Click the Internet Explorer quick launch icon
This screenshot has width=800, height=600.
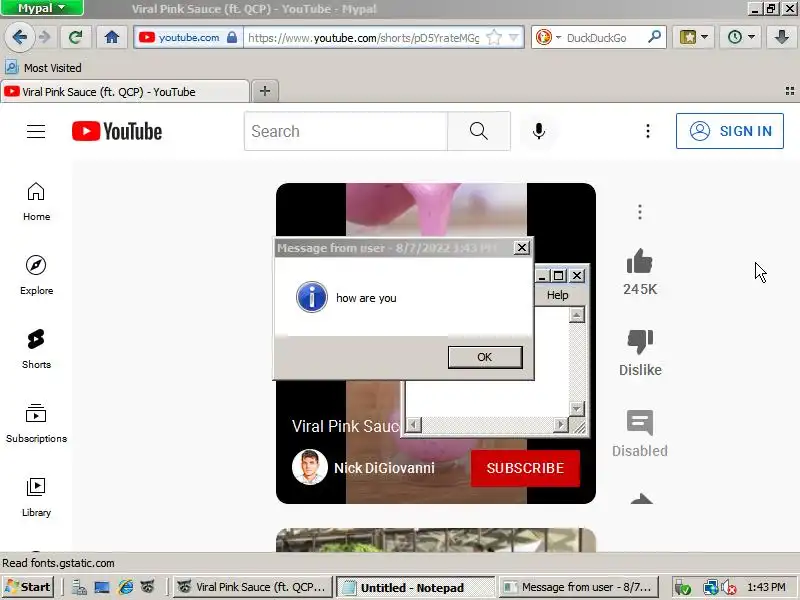[125, 587]
